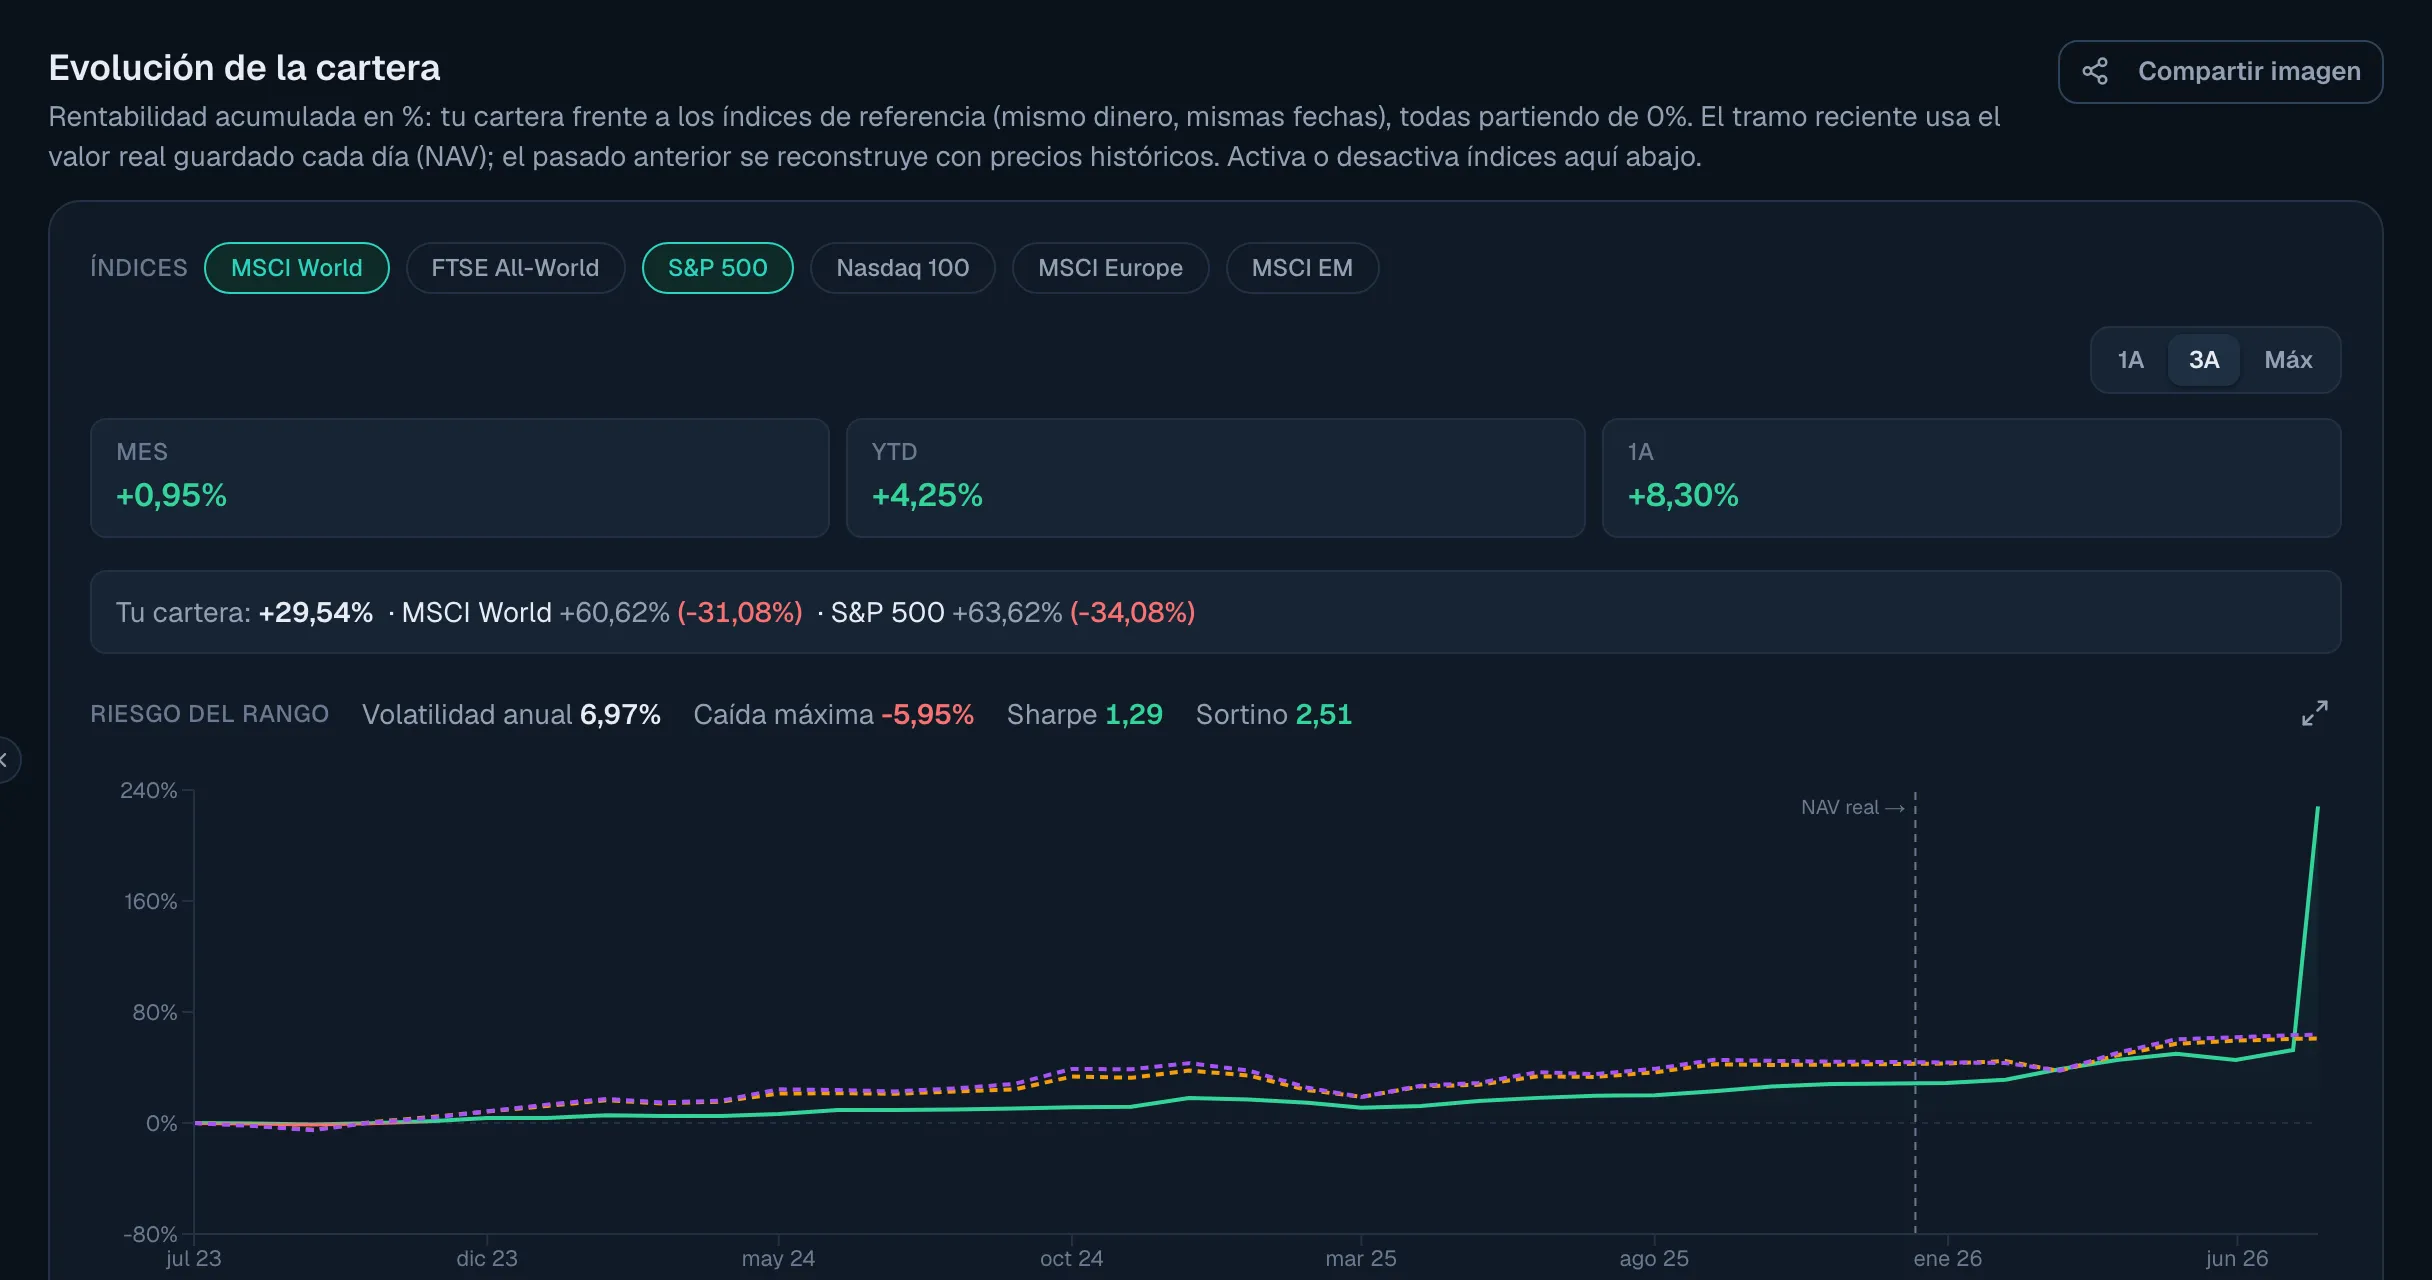The width and height of the screenshot is (2432, 1280).
Task: Enable the MSCI Europe index
Action: coord(1110,268)
